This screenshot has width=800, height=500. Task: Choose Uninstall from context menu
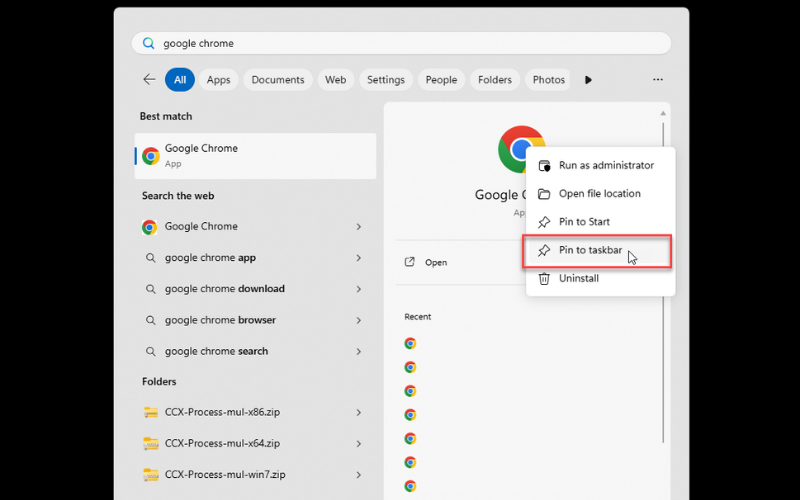(x=601, y=279)
